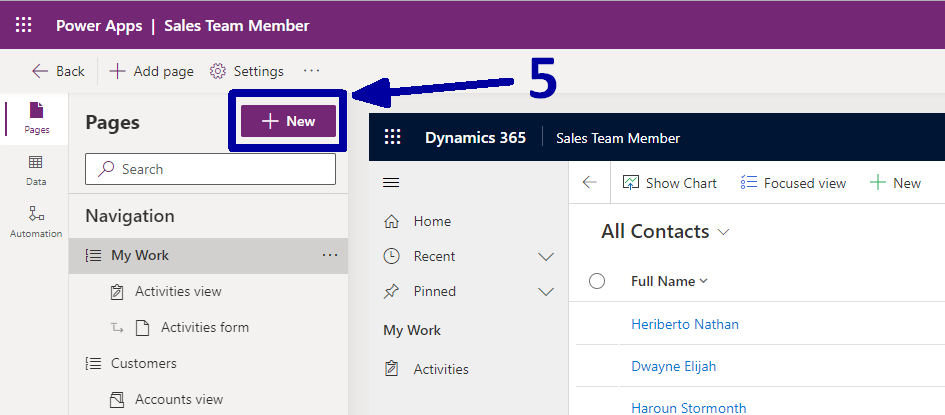Expand the Recent chevron
The width and height of the screenshot is (945, 415).
[x=545, y=257]
